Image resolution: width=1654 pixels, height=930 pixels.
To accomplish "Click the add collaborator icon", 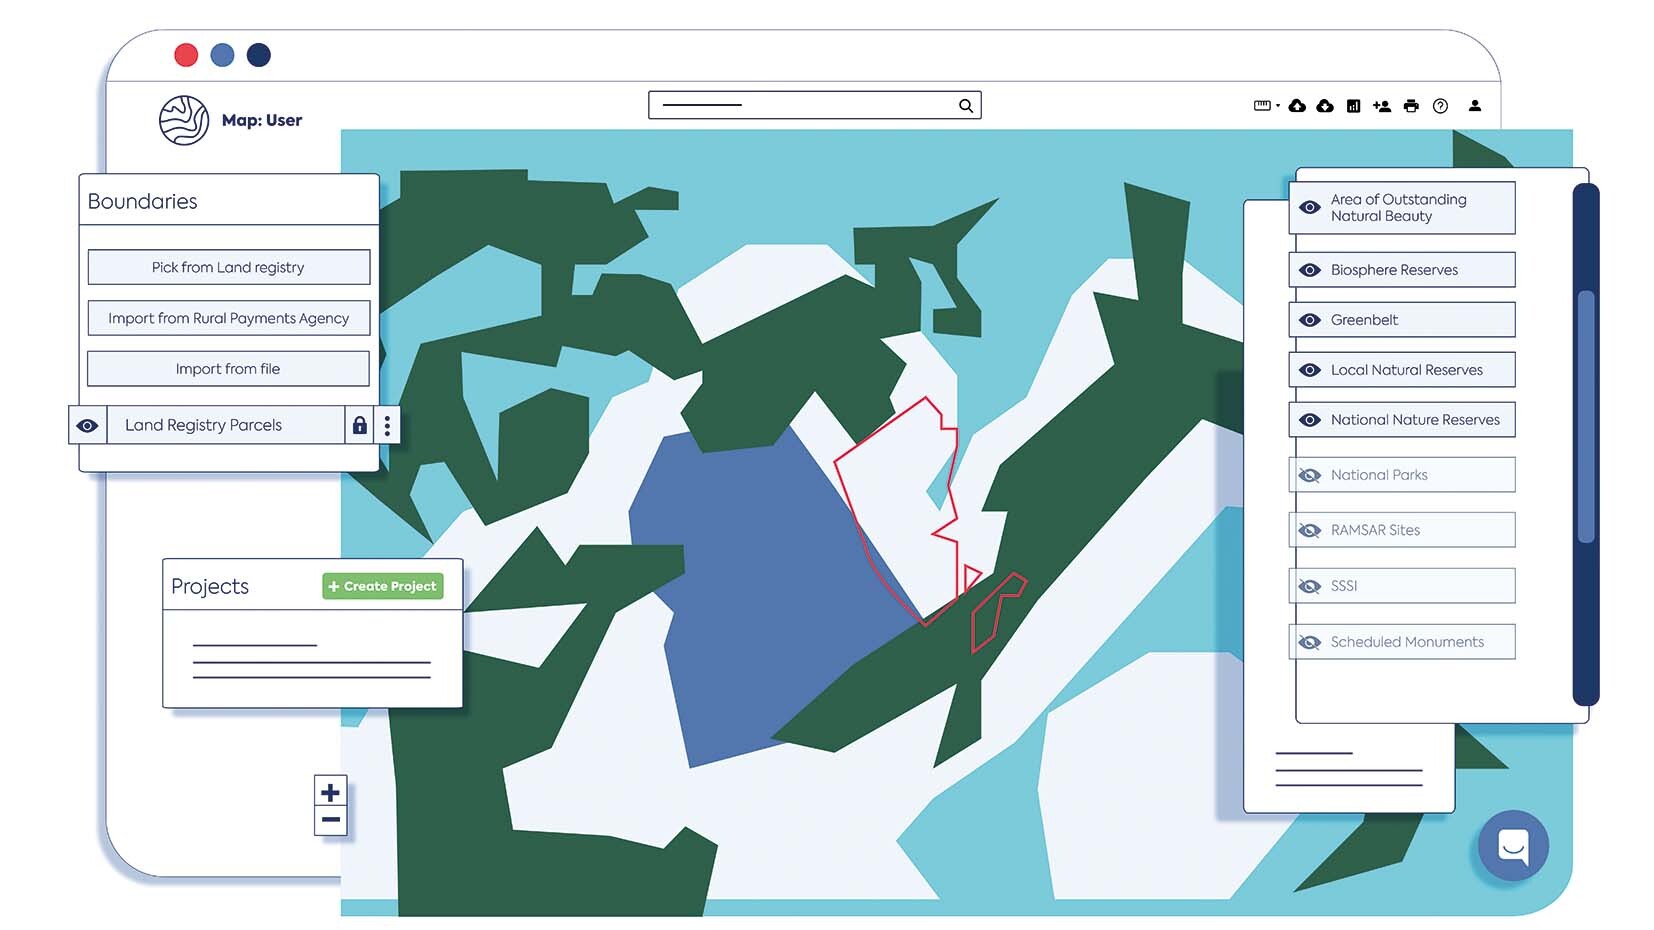I will point(1383,105).
